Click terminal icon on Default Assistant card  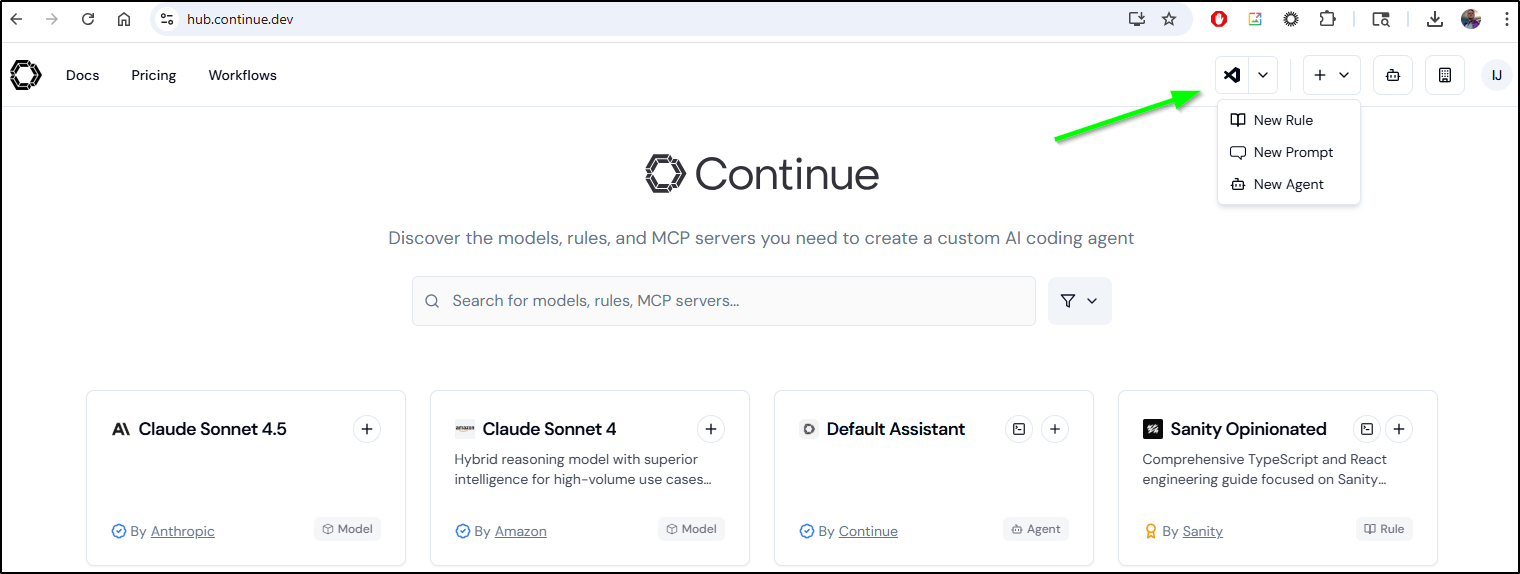pos(1019,429)
